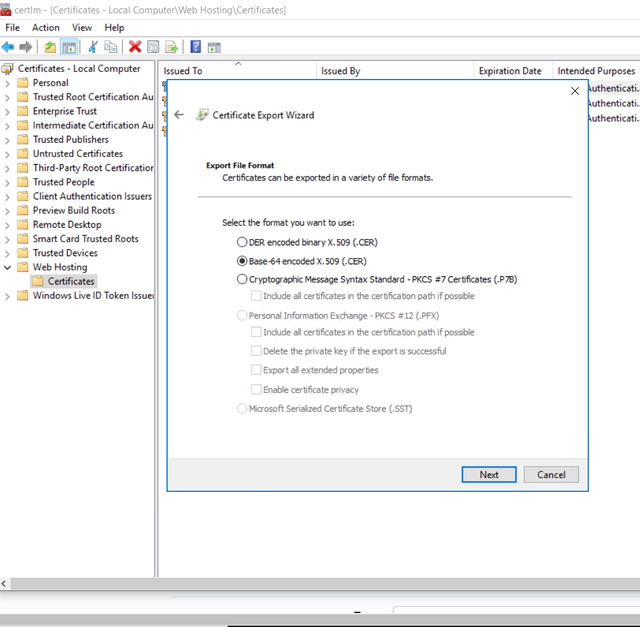
Task: Check P7B include all certificates checkbox
Action: click(x=256, y=296)
